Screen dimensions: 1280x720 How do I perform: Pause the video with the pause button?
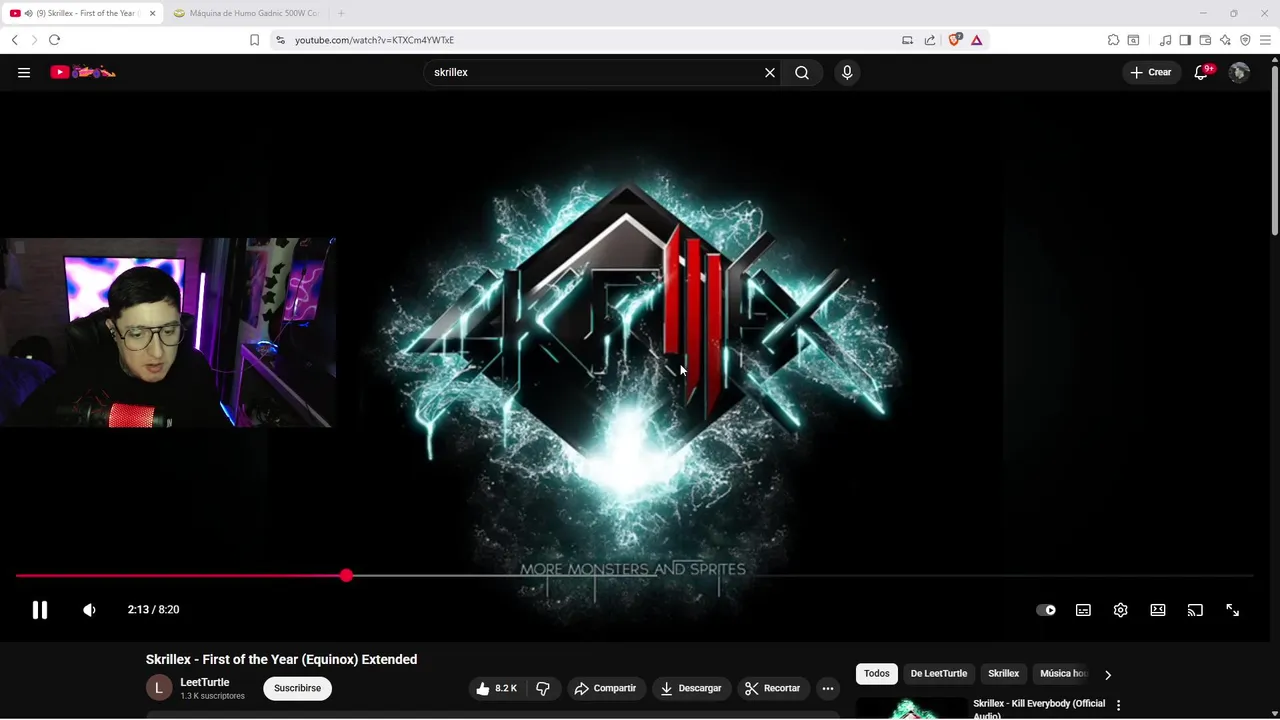point(40,610)
